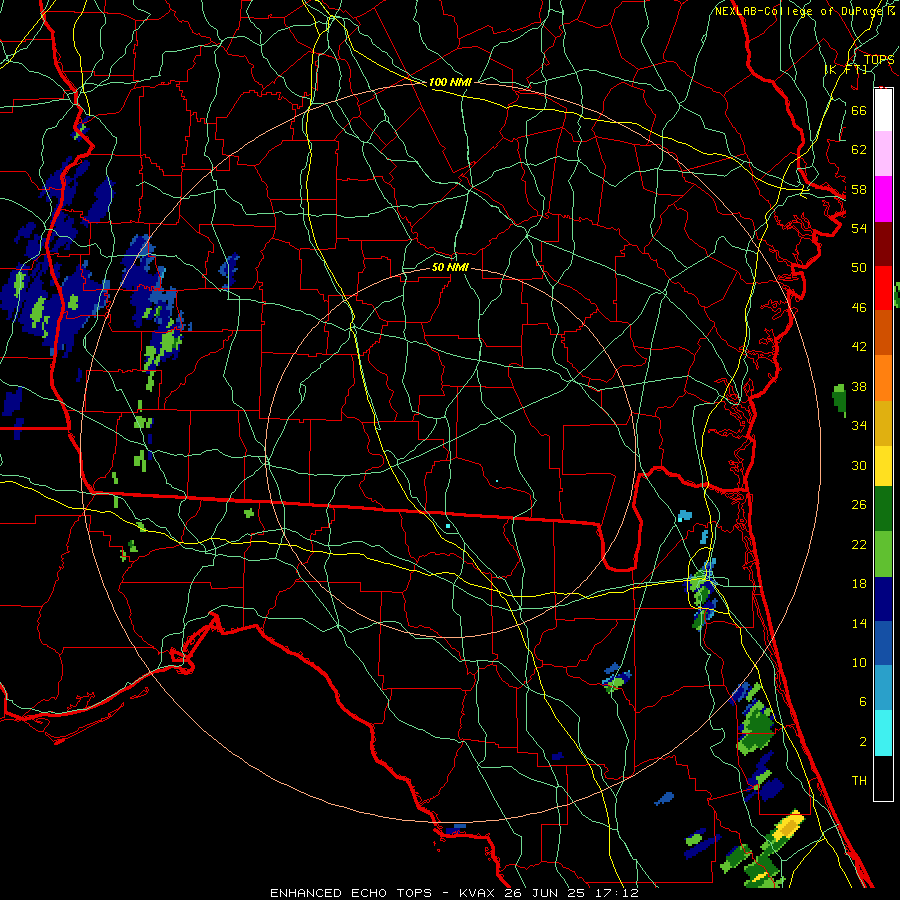This screenshot has width=900, height=900.
Task: Click the dark green legend swatch
Action: click(883, 509)
